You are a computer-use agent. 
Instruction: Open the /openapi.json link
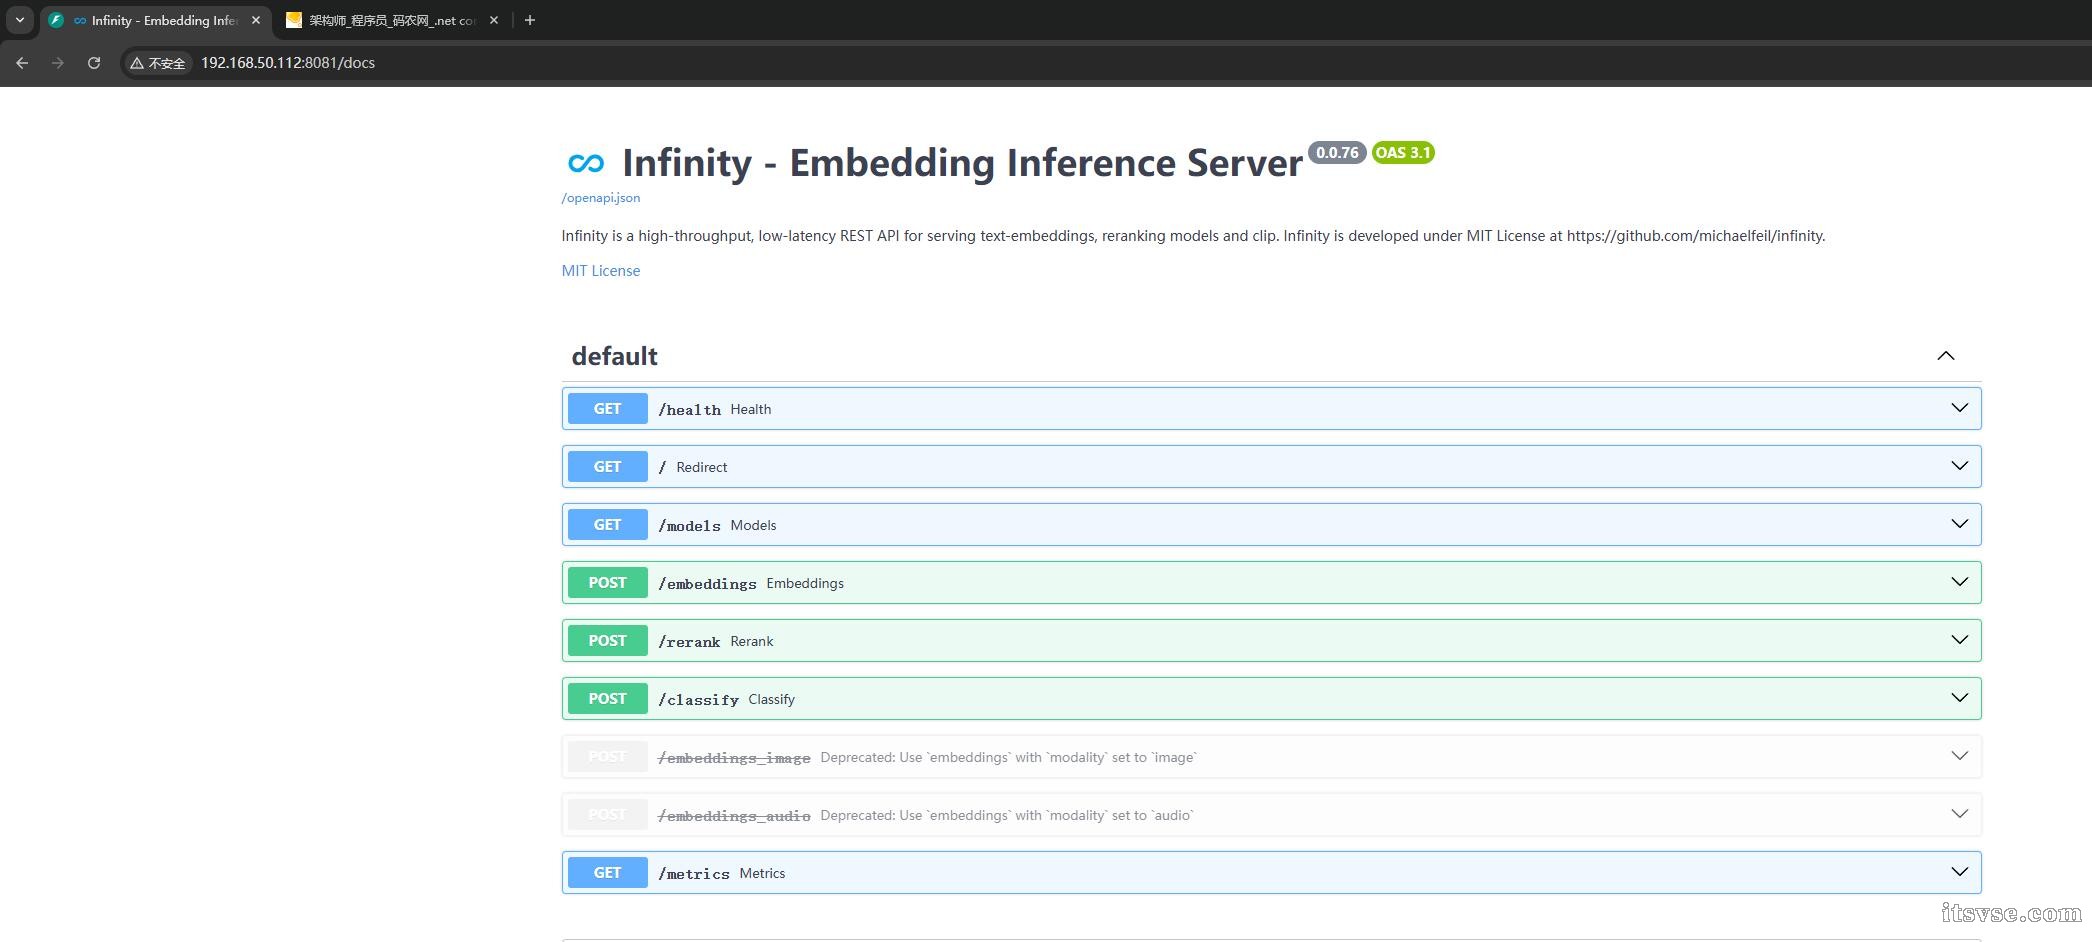(x=601, y=198)
